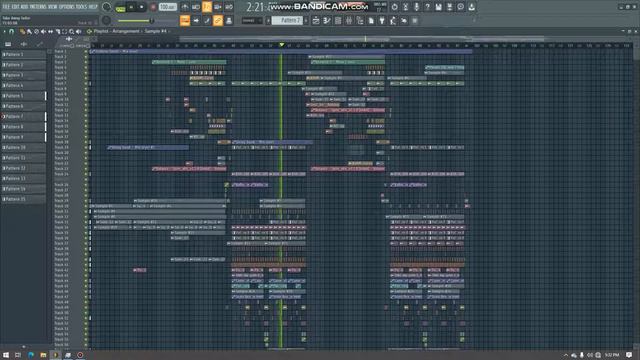Viewport: 640px width, 360px height.
Task: Open the Browser icon
Action: (360, 20)
